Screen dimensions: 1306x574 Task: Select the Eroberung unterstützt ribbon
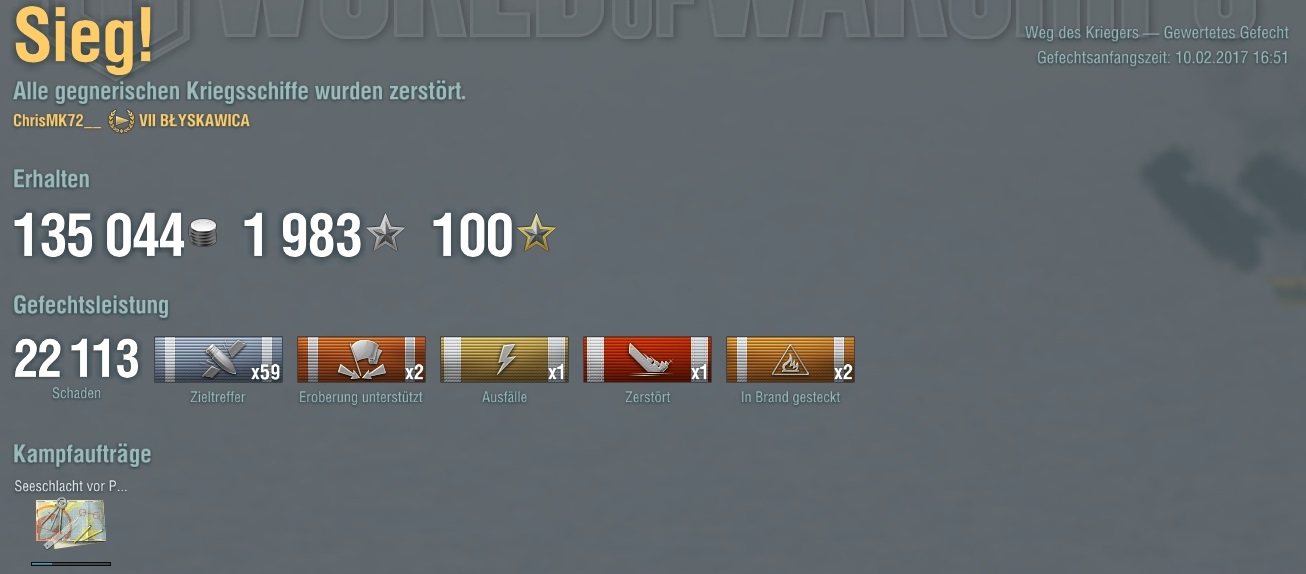pos(361,360)
